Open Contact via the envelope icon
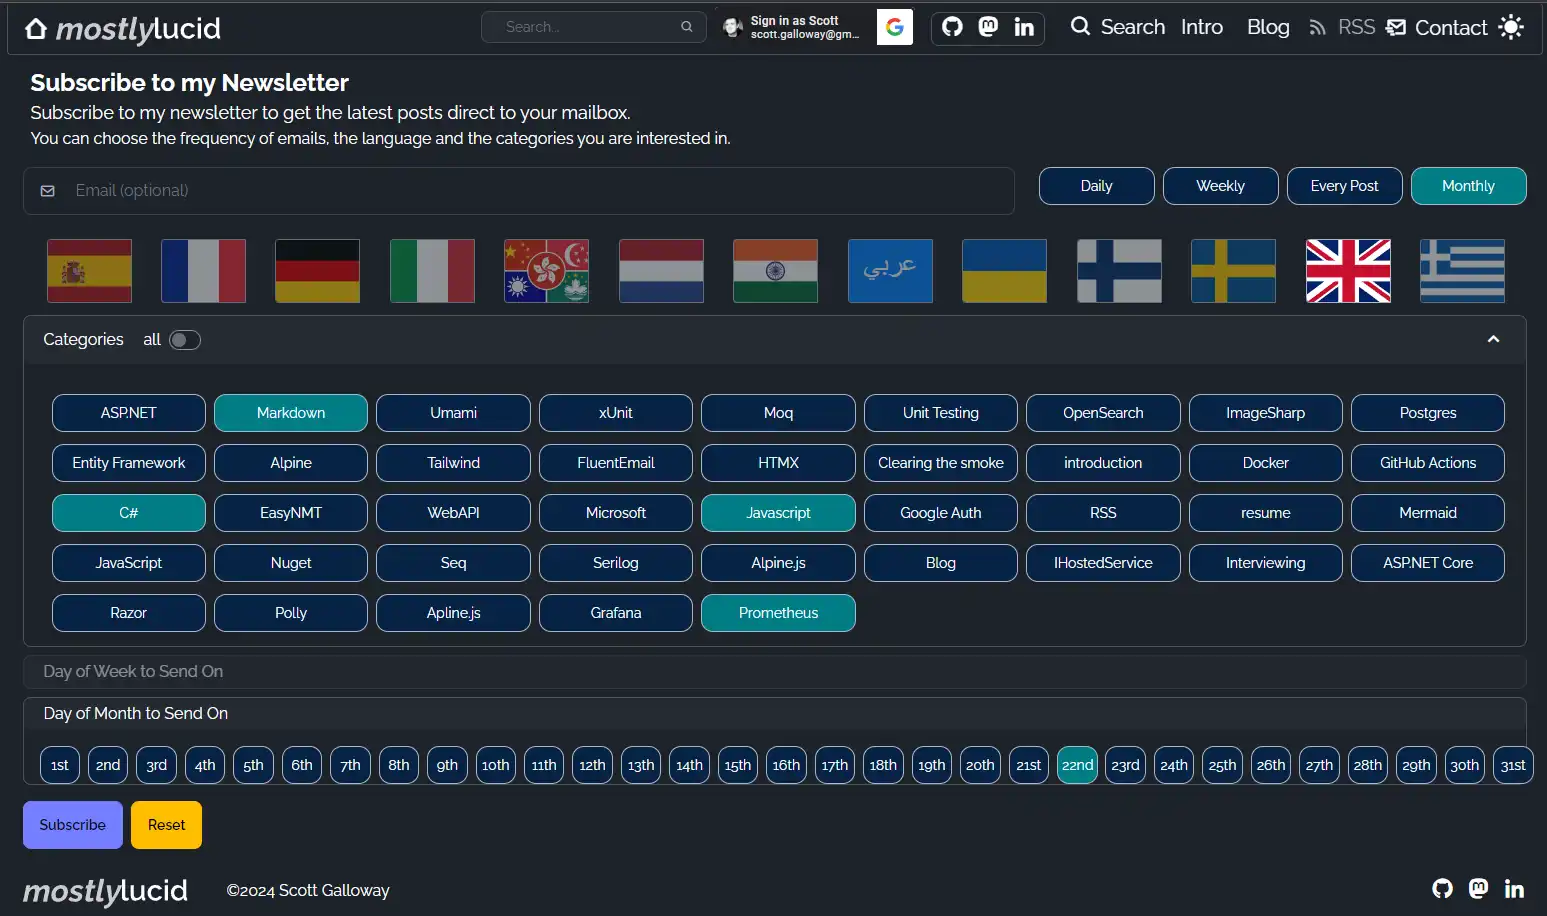1547x916 pixels. point(1394,27)
